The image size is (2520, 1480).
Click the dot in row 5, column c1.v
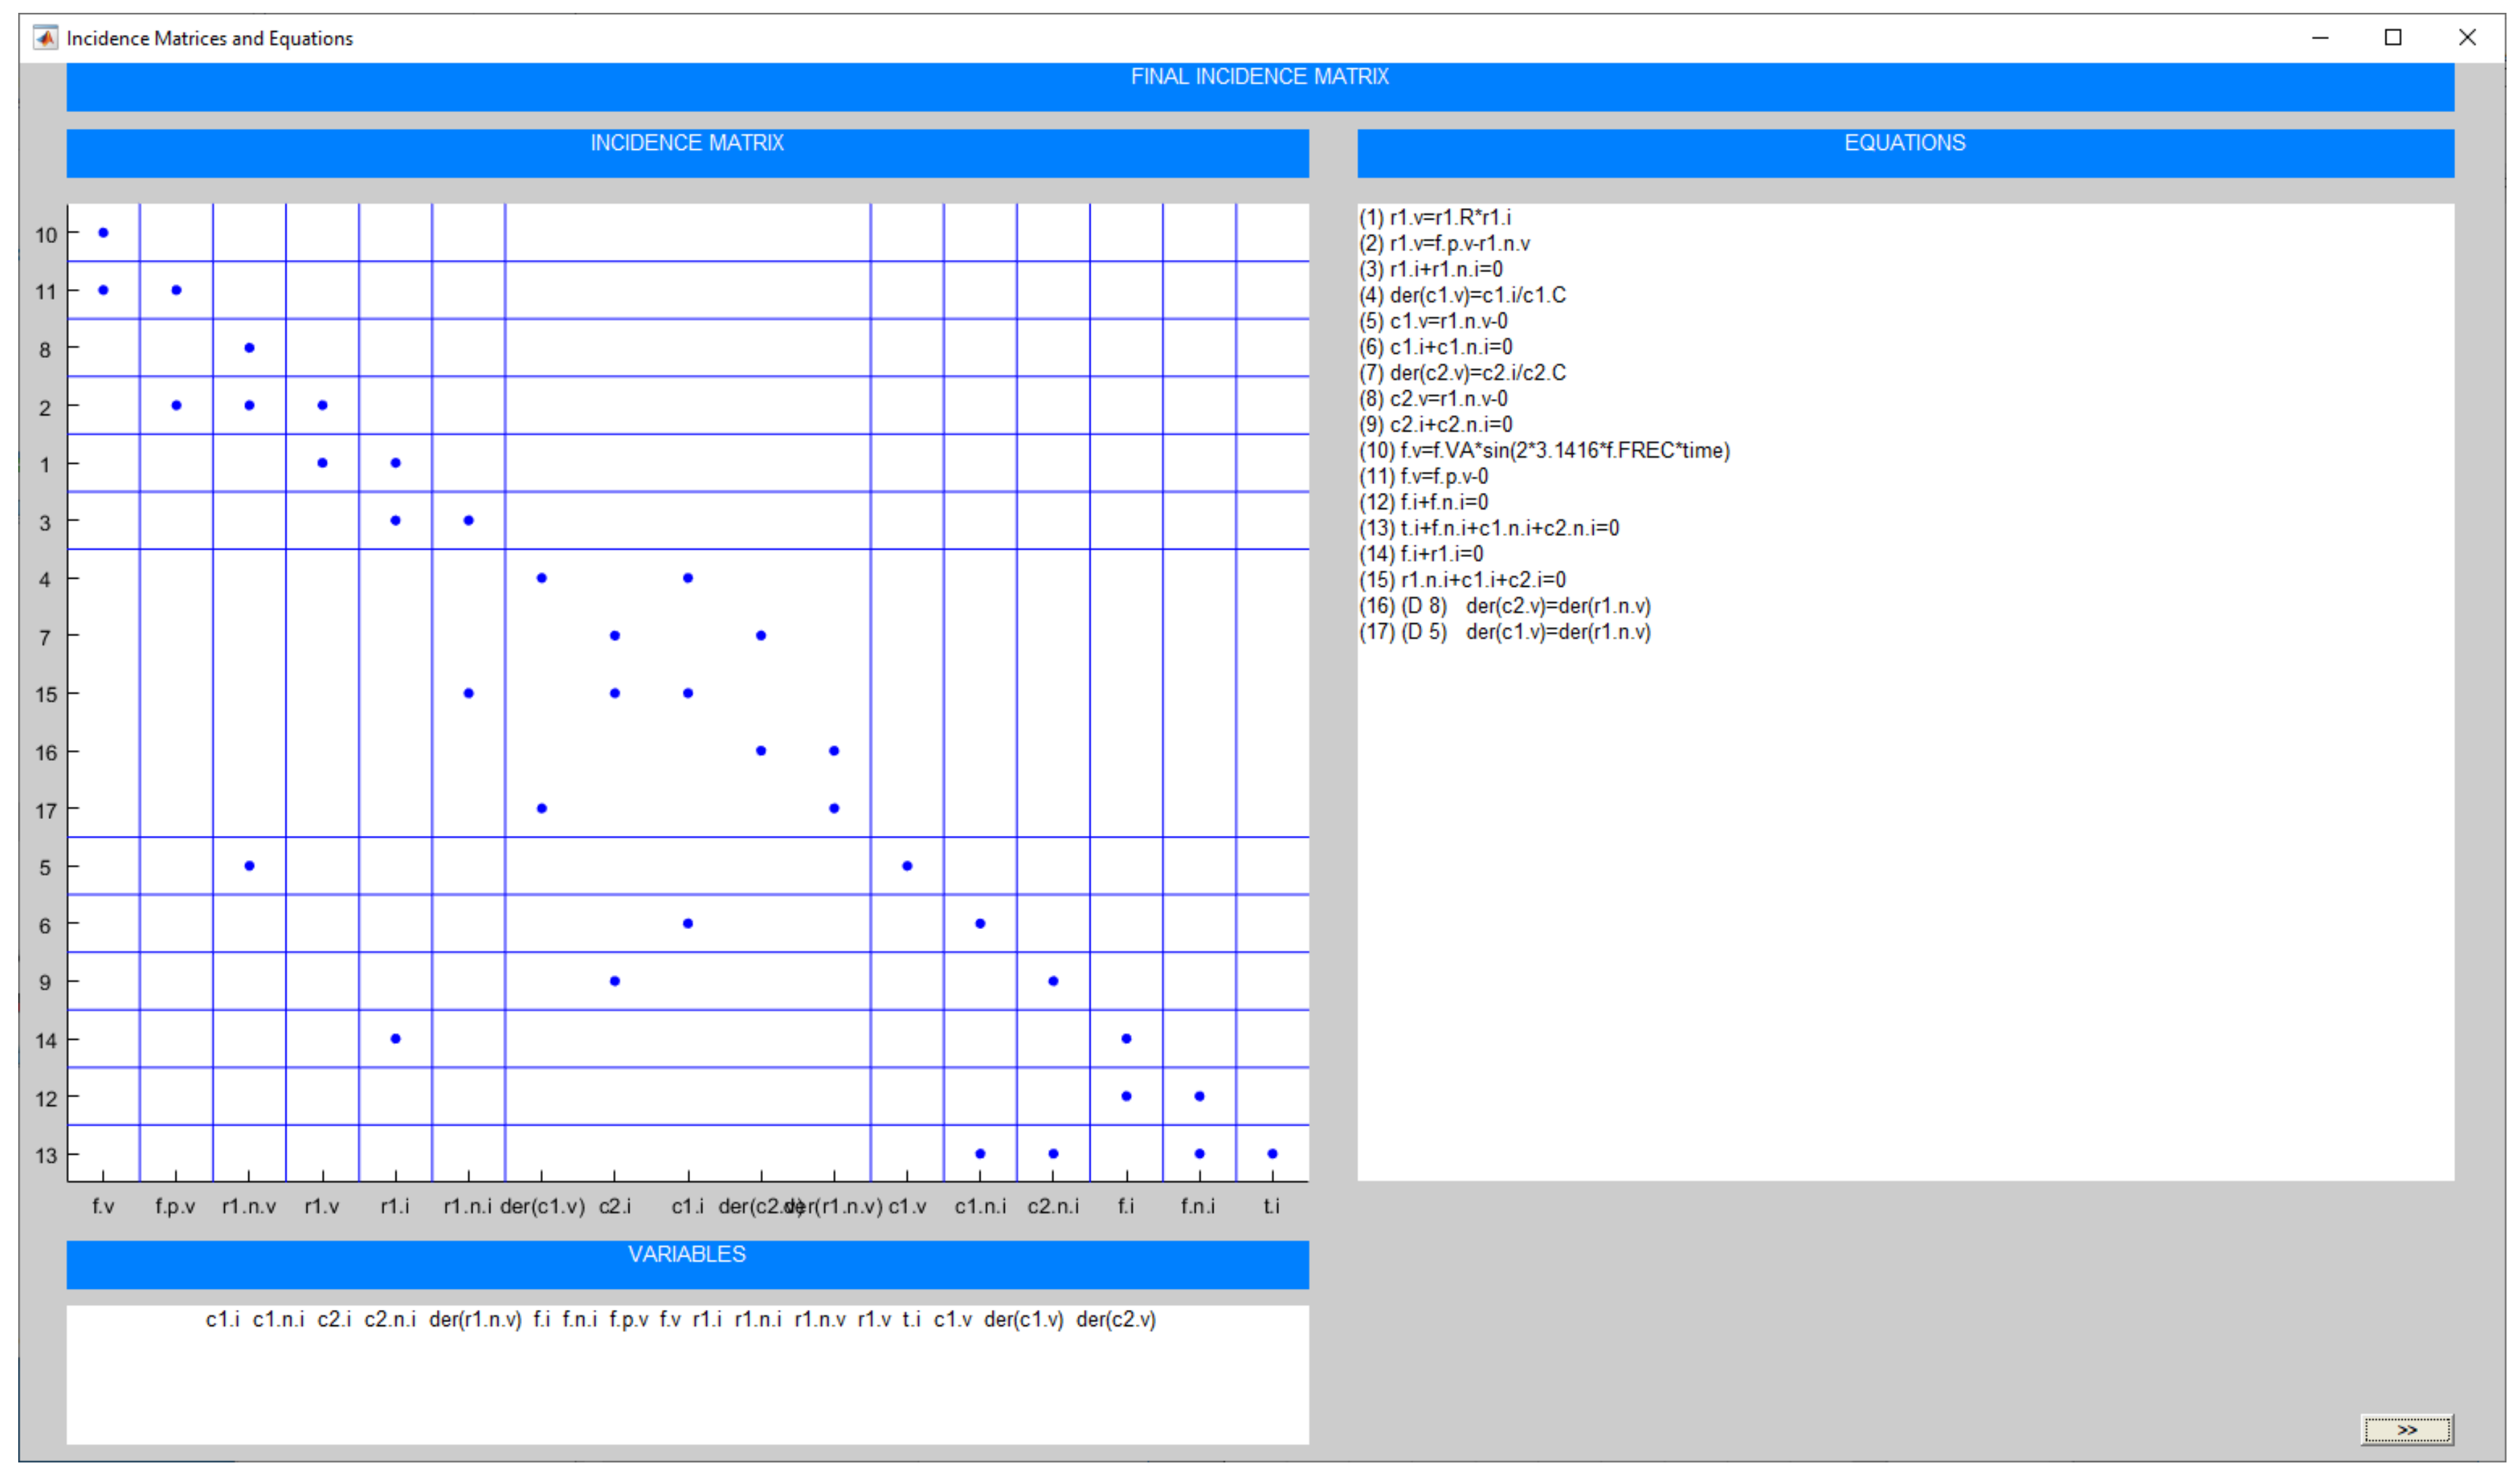click(907, 866)
